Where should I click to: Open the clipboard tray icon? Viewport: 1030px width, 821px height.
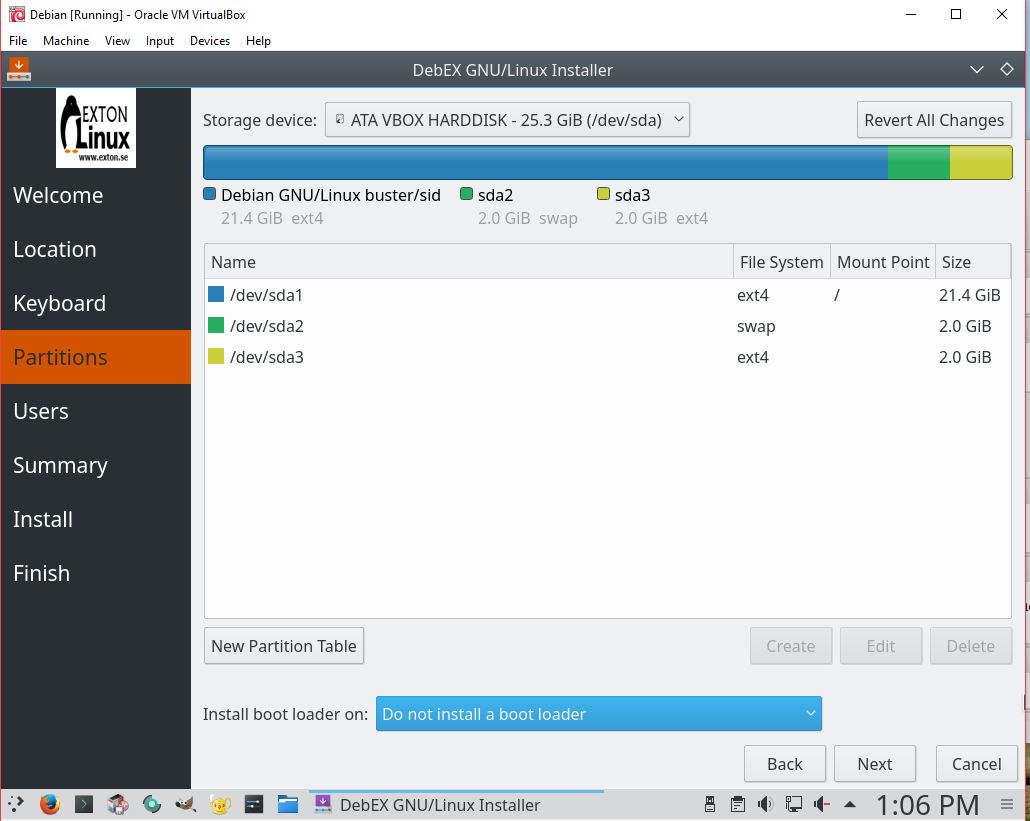click(738, 804)
